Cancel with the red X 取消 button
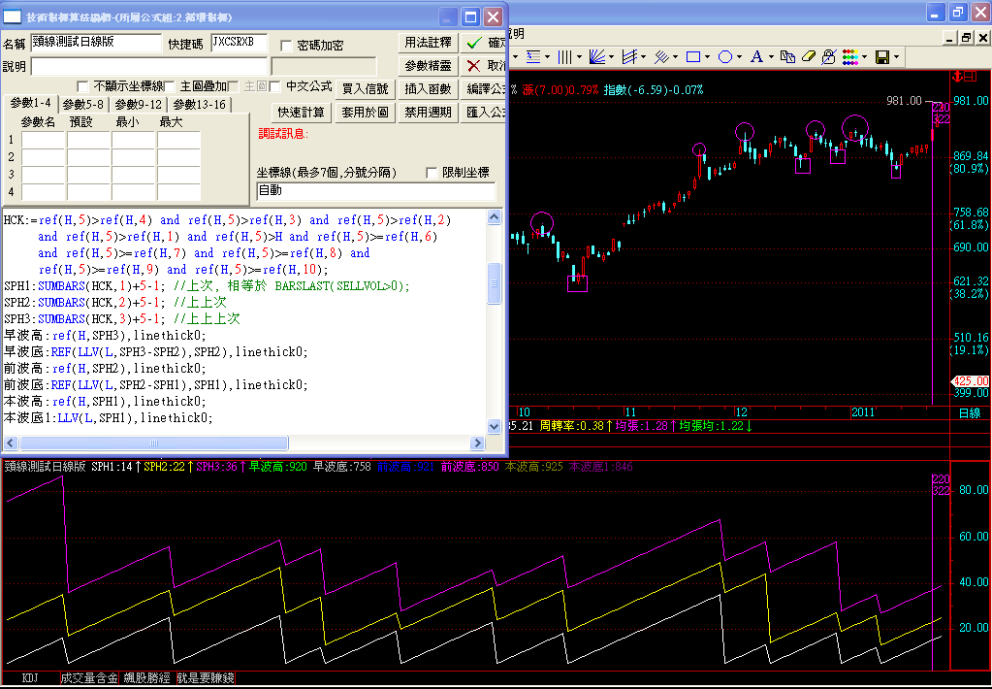This screenshot has height=689, width=992. point(483,66)
